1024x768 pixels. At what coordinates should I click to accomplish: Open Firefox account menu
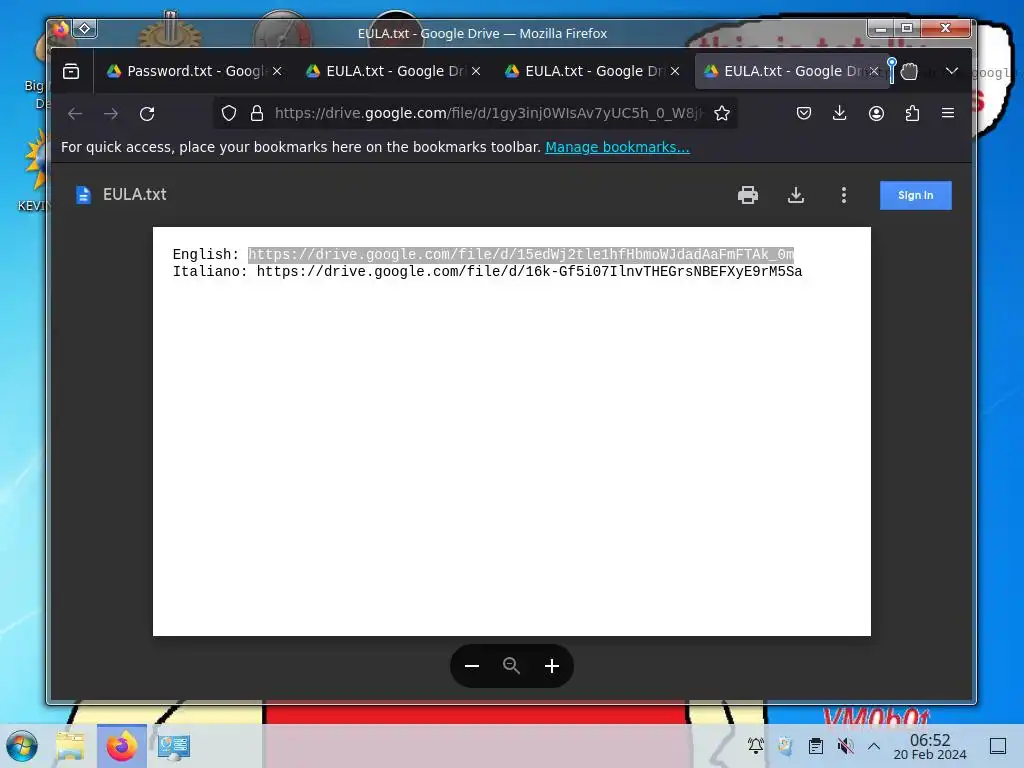[876, 114]
